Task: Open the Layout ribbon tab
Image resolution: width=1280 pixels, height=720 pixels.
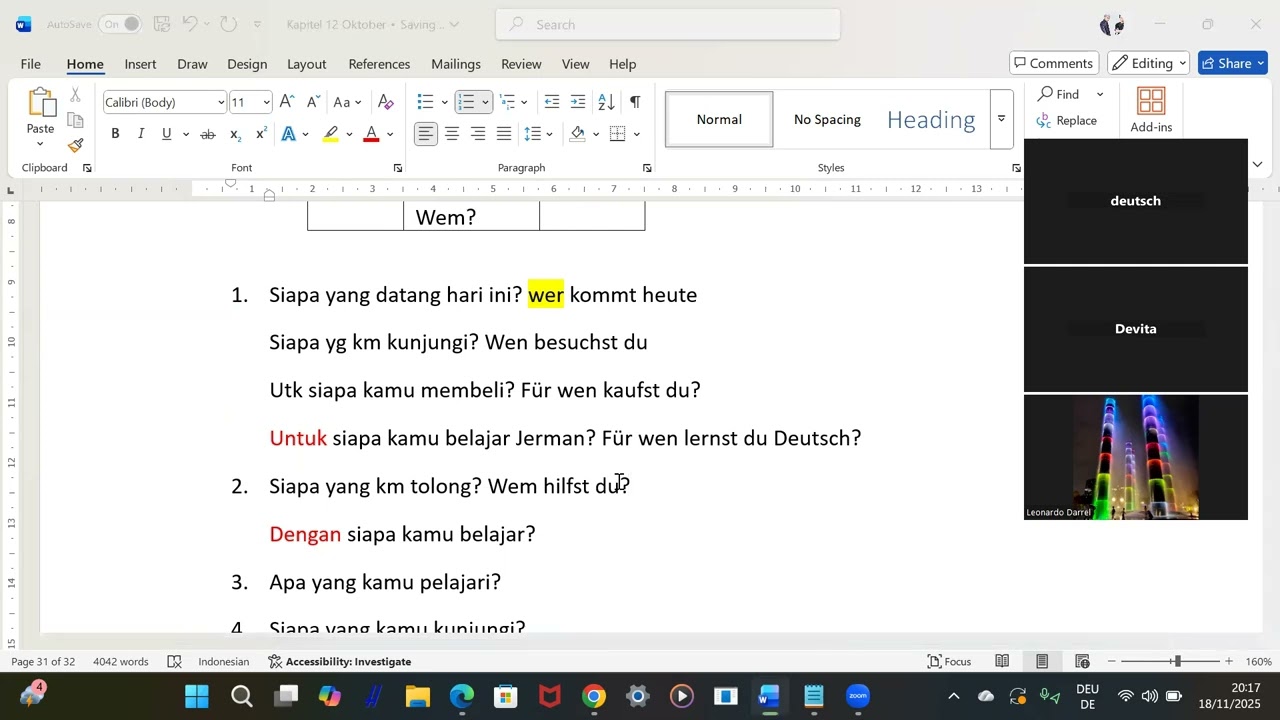Action: [x=306, y=64]
